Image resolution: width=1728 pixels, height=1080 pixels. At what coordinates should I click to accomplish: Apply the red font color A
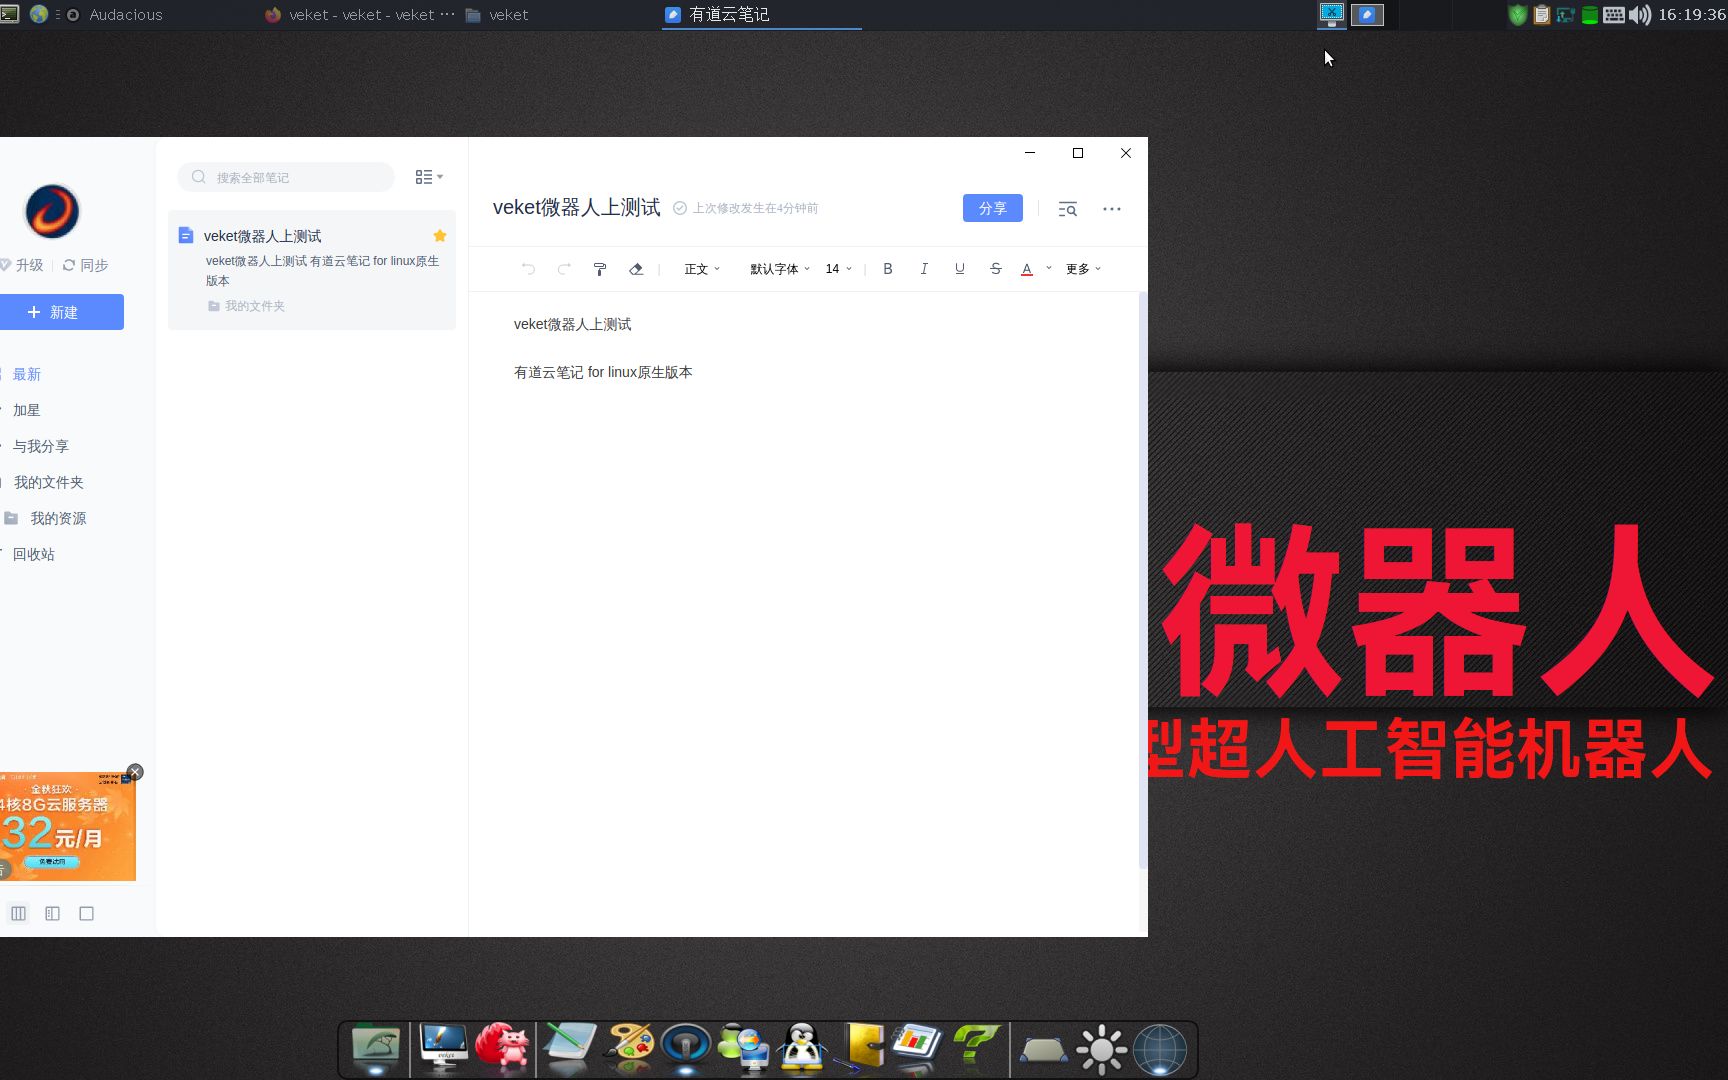coord(1027,269)
